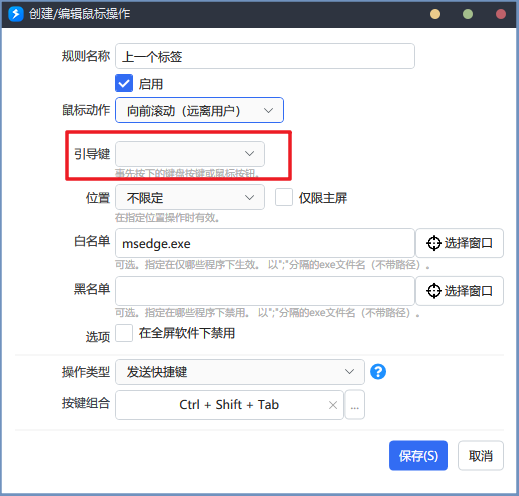Clear the Ctrl + Shift + Tab key combination
This screenshot has width=519, height=496.
[x=333, y=405]
